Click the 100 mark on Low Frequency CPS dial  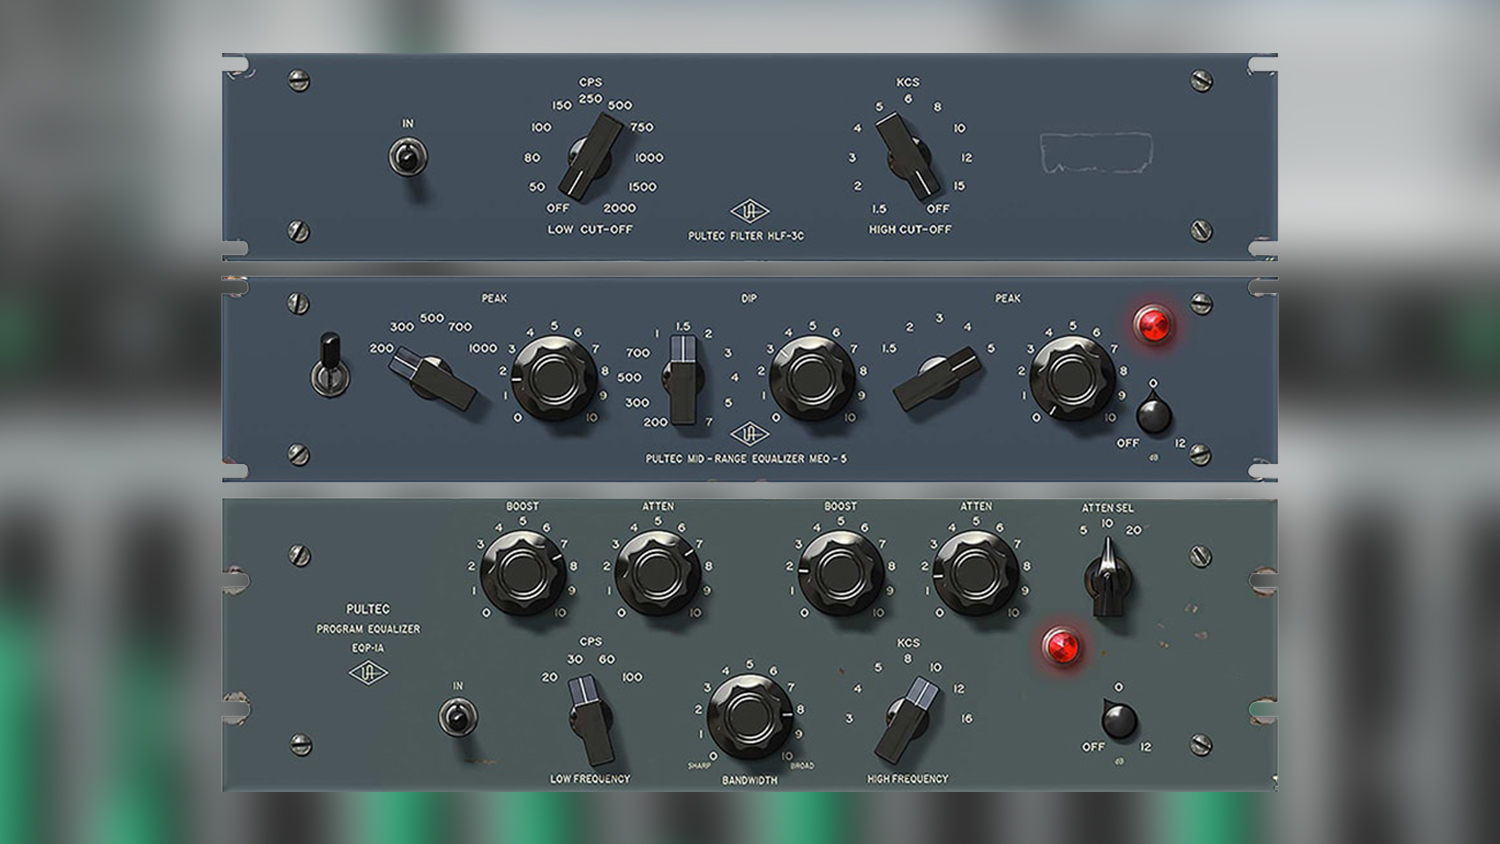pos(632,677)
